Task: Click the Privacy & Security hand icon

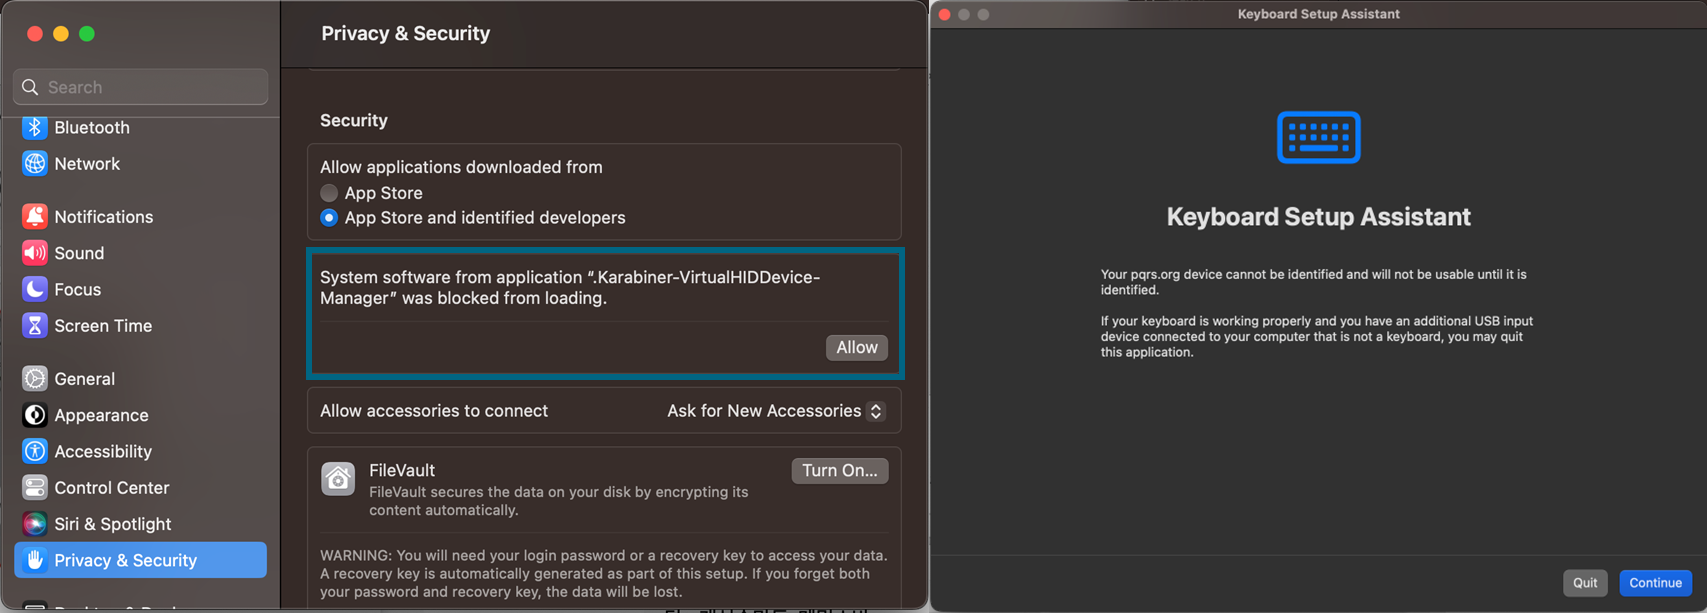Action: pyautogui.click(x=35, y=560)
